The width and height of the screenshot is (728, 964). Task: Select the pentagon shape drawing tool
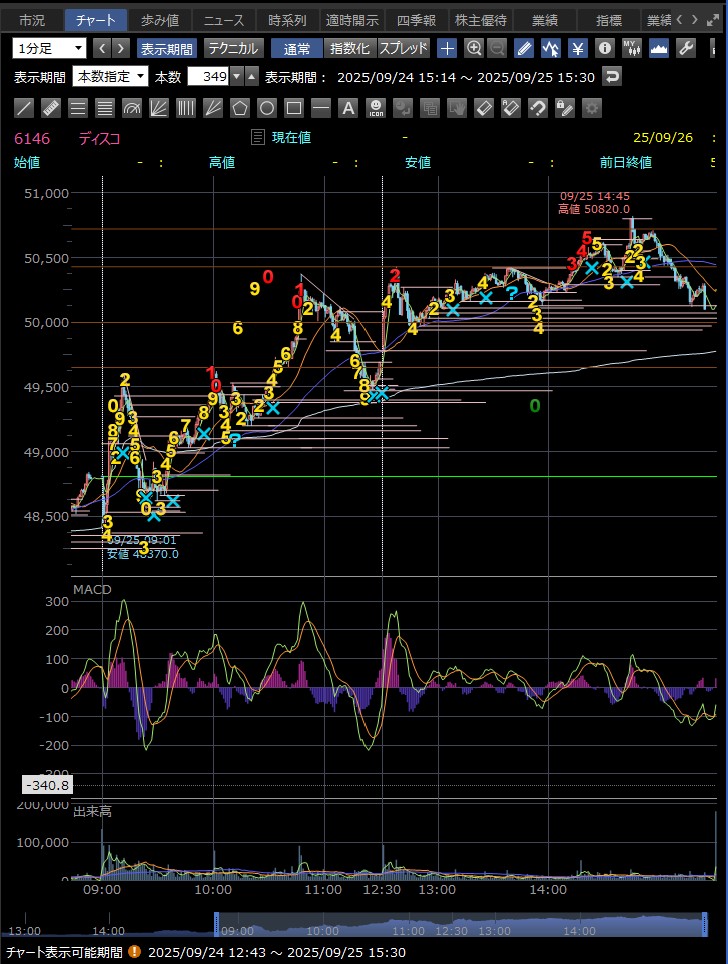tap(240, 108)
